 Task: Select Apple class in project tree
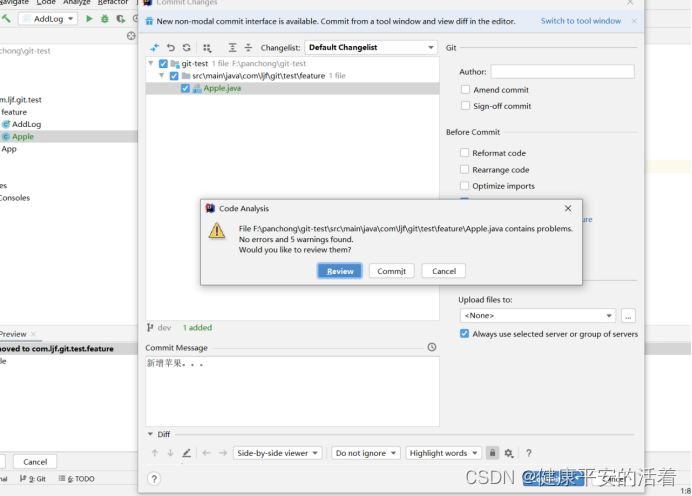tap(23, 136)
